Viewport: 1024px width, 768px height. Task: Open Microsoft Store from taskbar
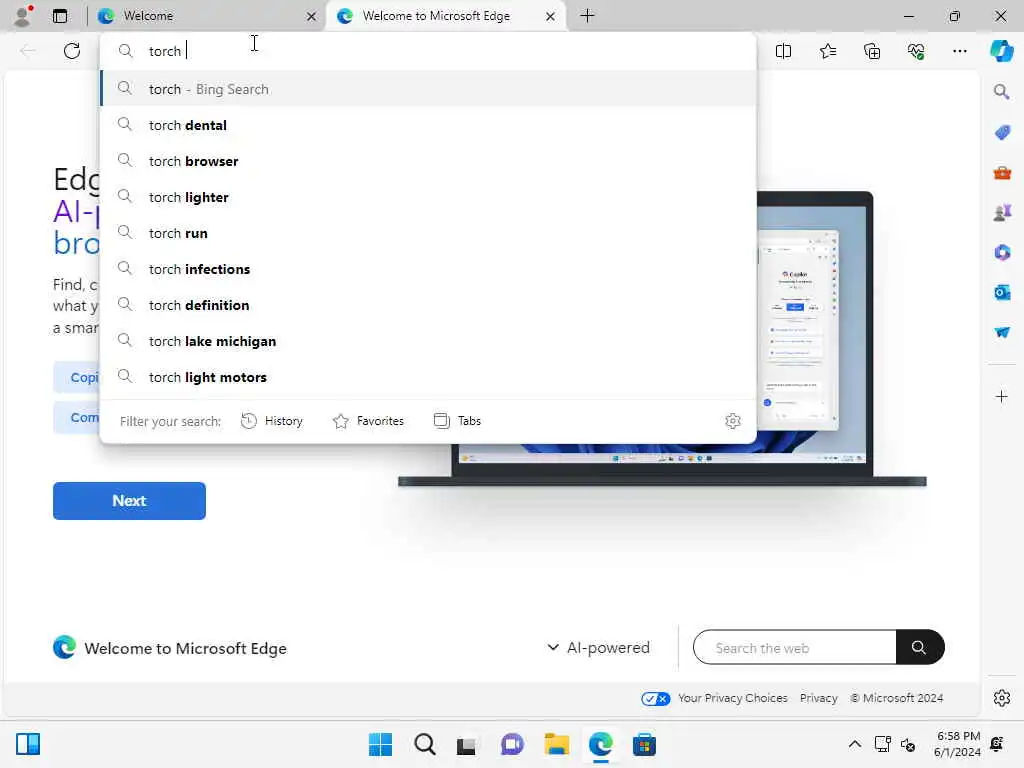[x=644, y=744]
